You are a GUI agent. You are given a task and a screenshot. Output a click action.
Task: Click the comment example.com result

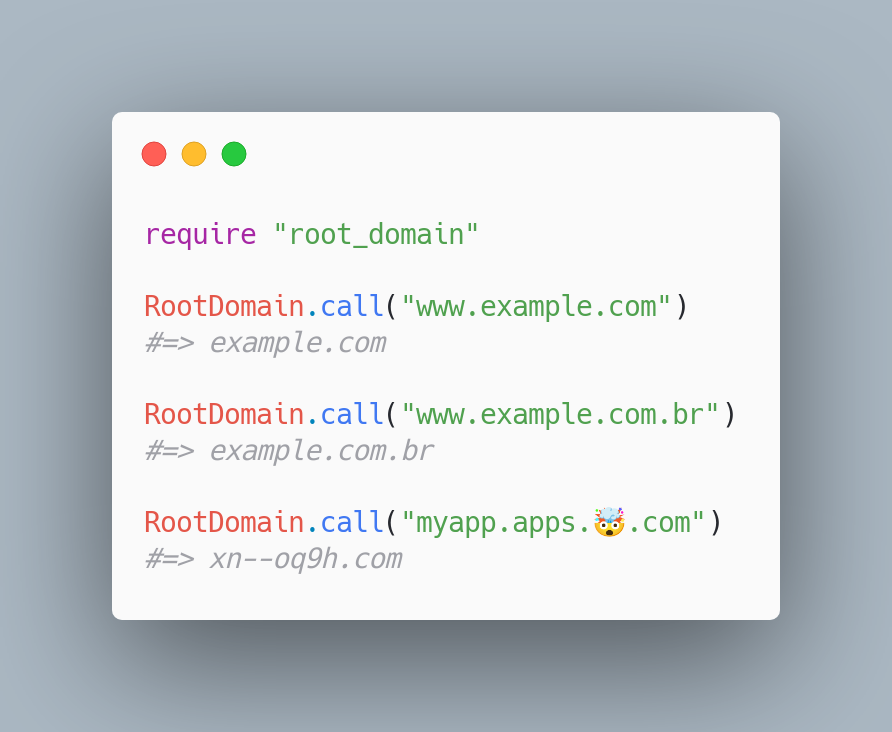(298, 343)
